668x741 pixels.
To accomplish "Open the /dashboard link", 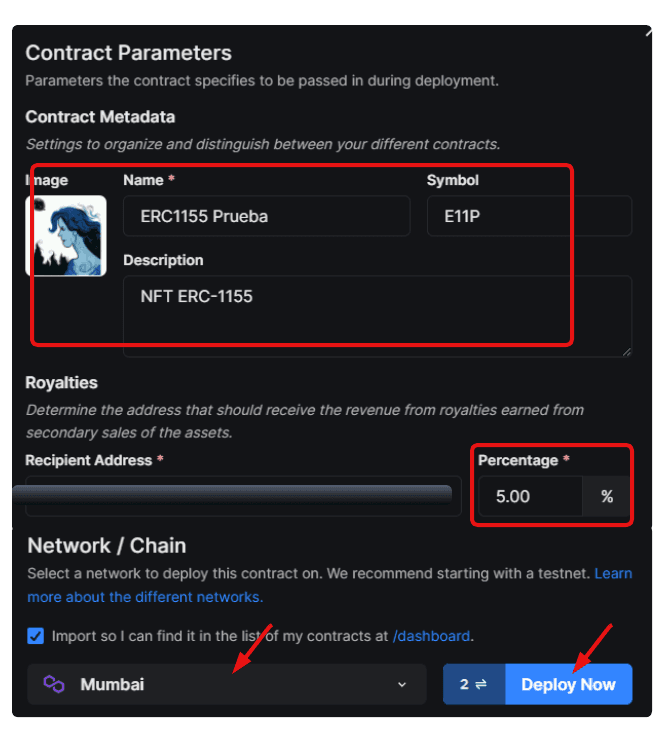I will [x=431, y=636].
